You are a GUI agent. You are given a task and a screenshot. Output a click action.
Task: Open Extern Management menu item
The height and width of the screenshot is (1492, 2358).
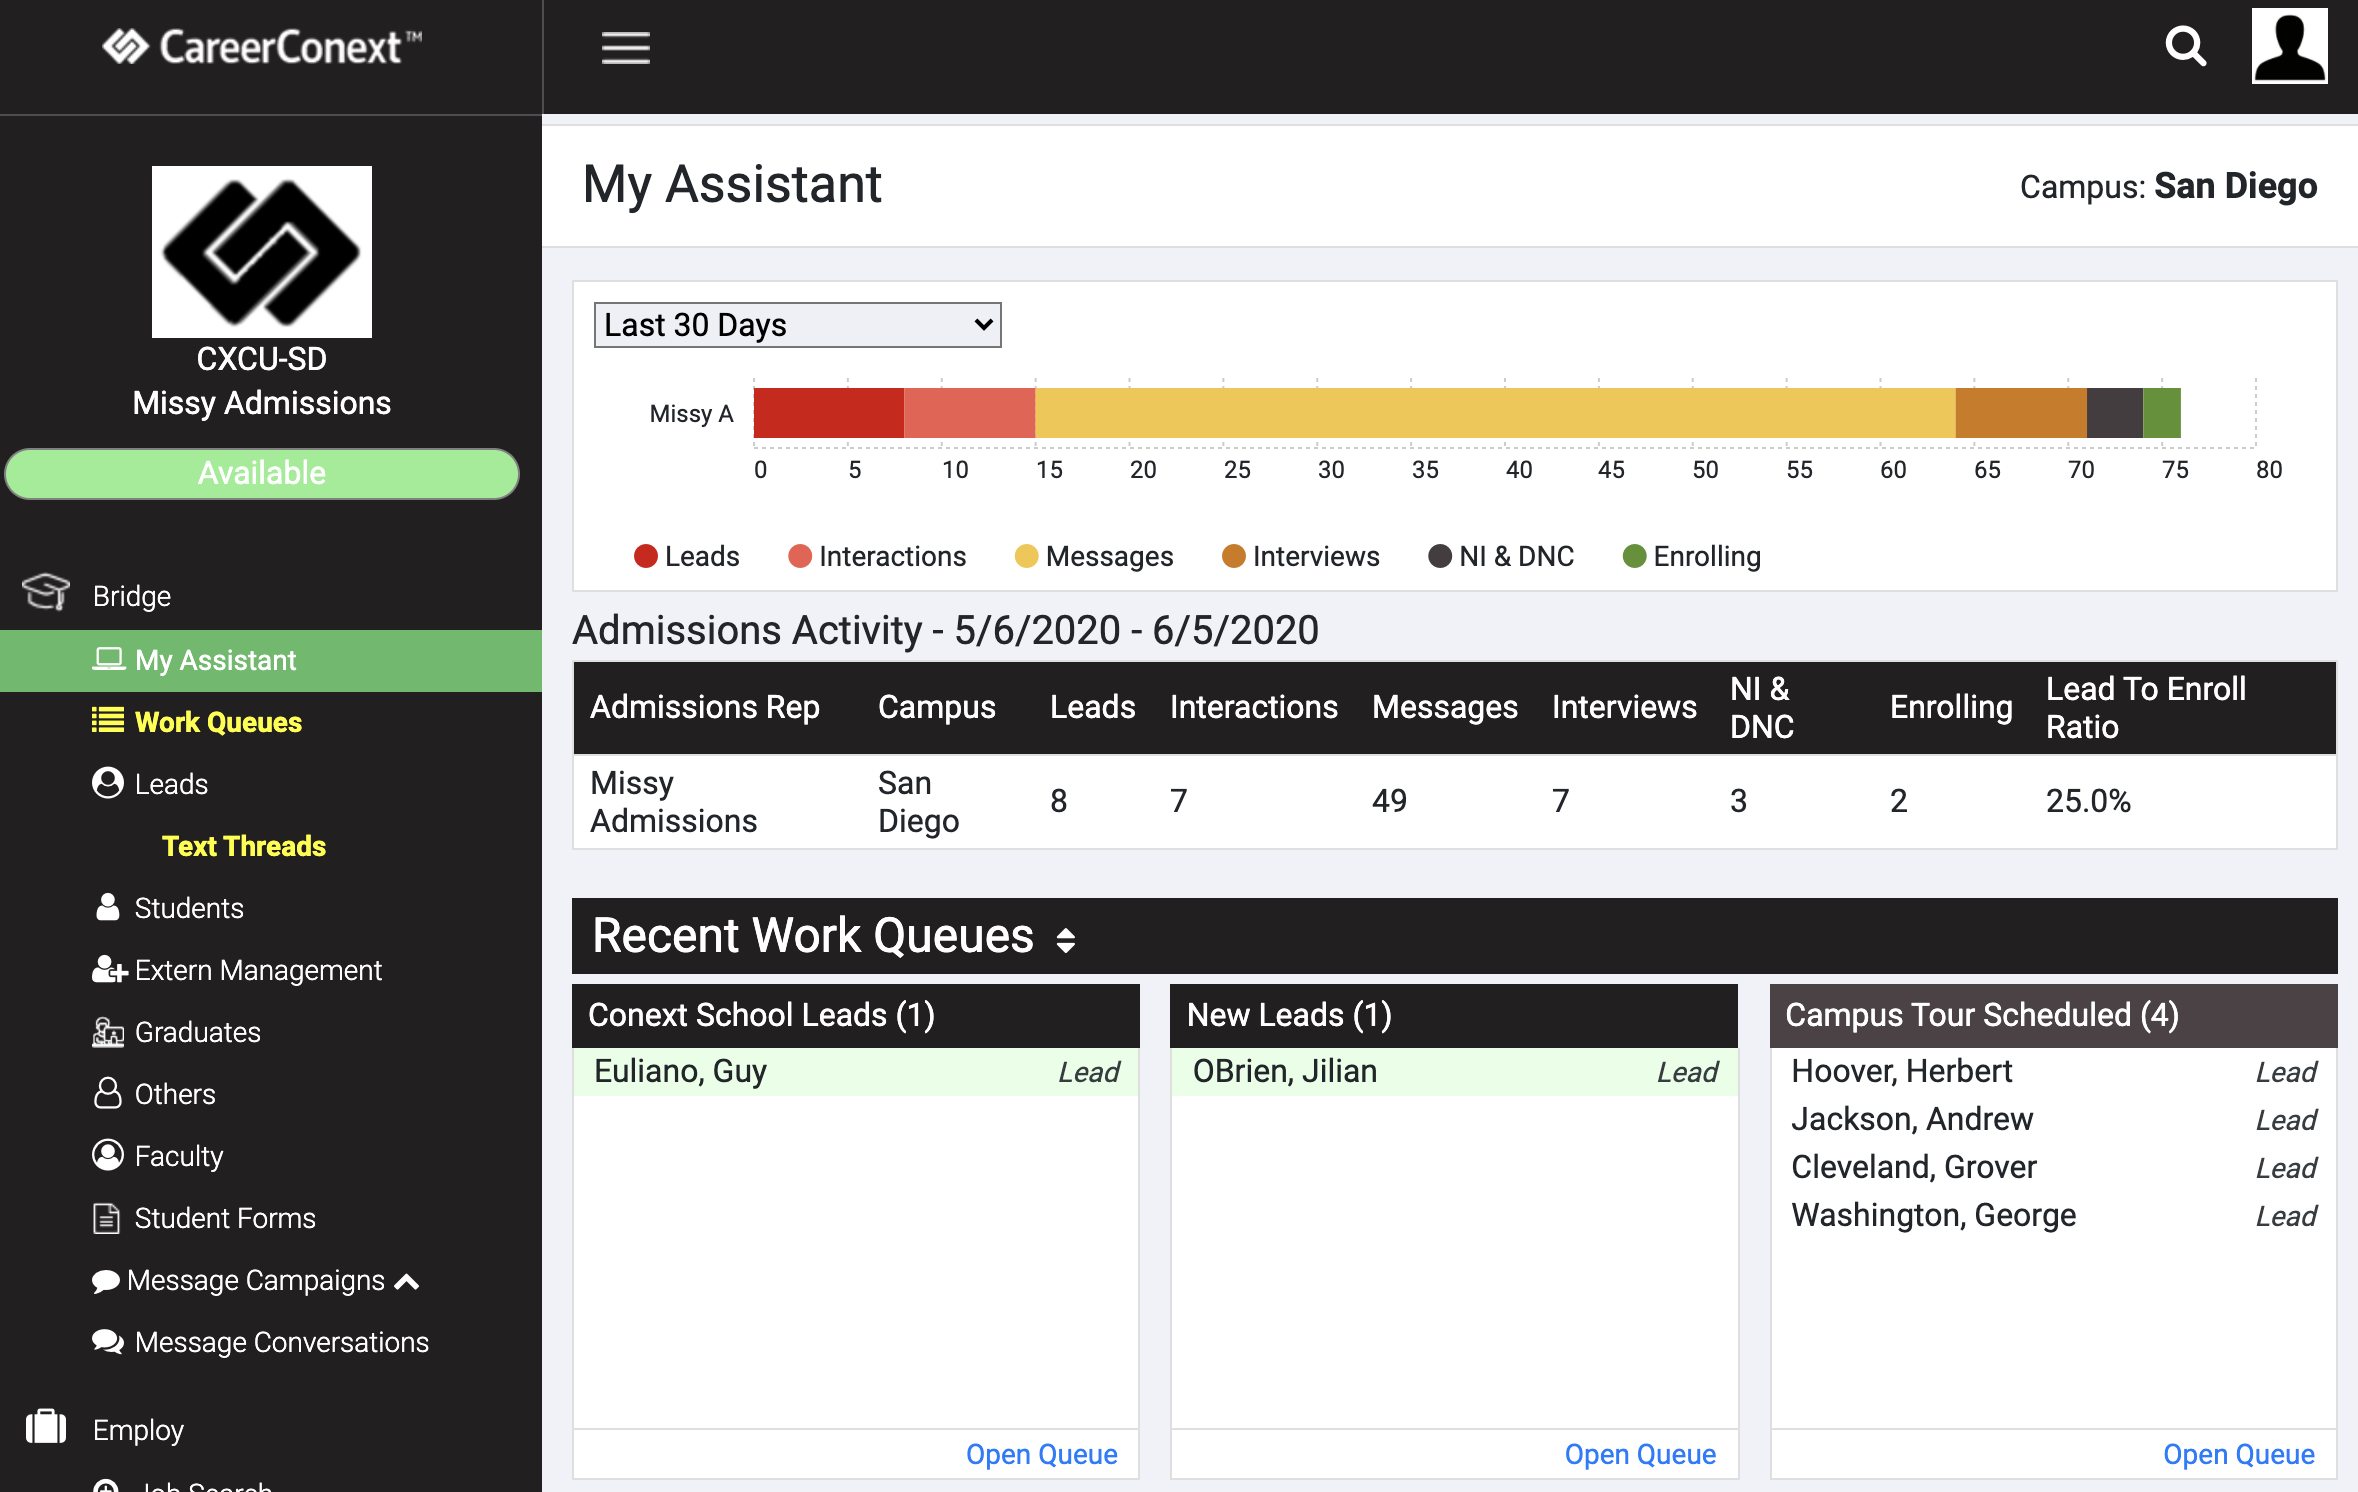258,970
